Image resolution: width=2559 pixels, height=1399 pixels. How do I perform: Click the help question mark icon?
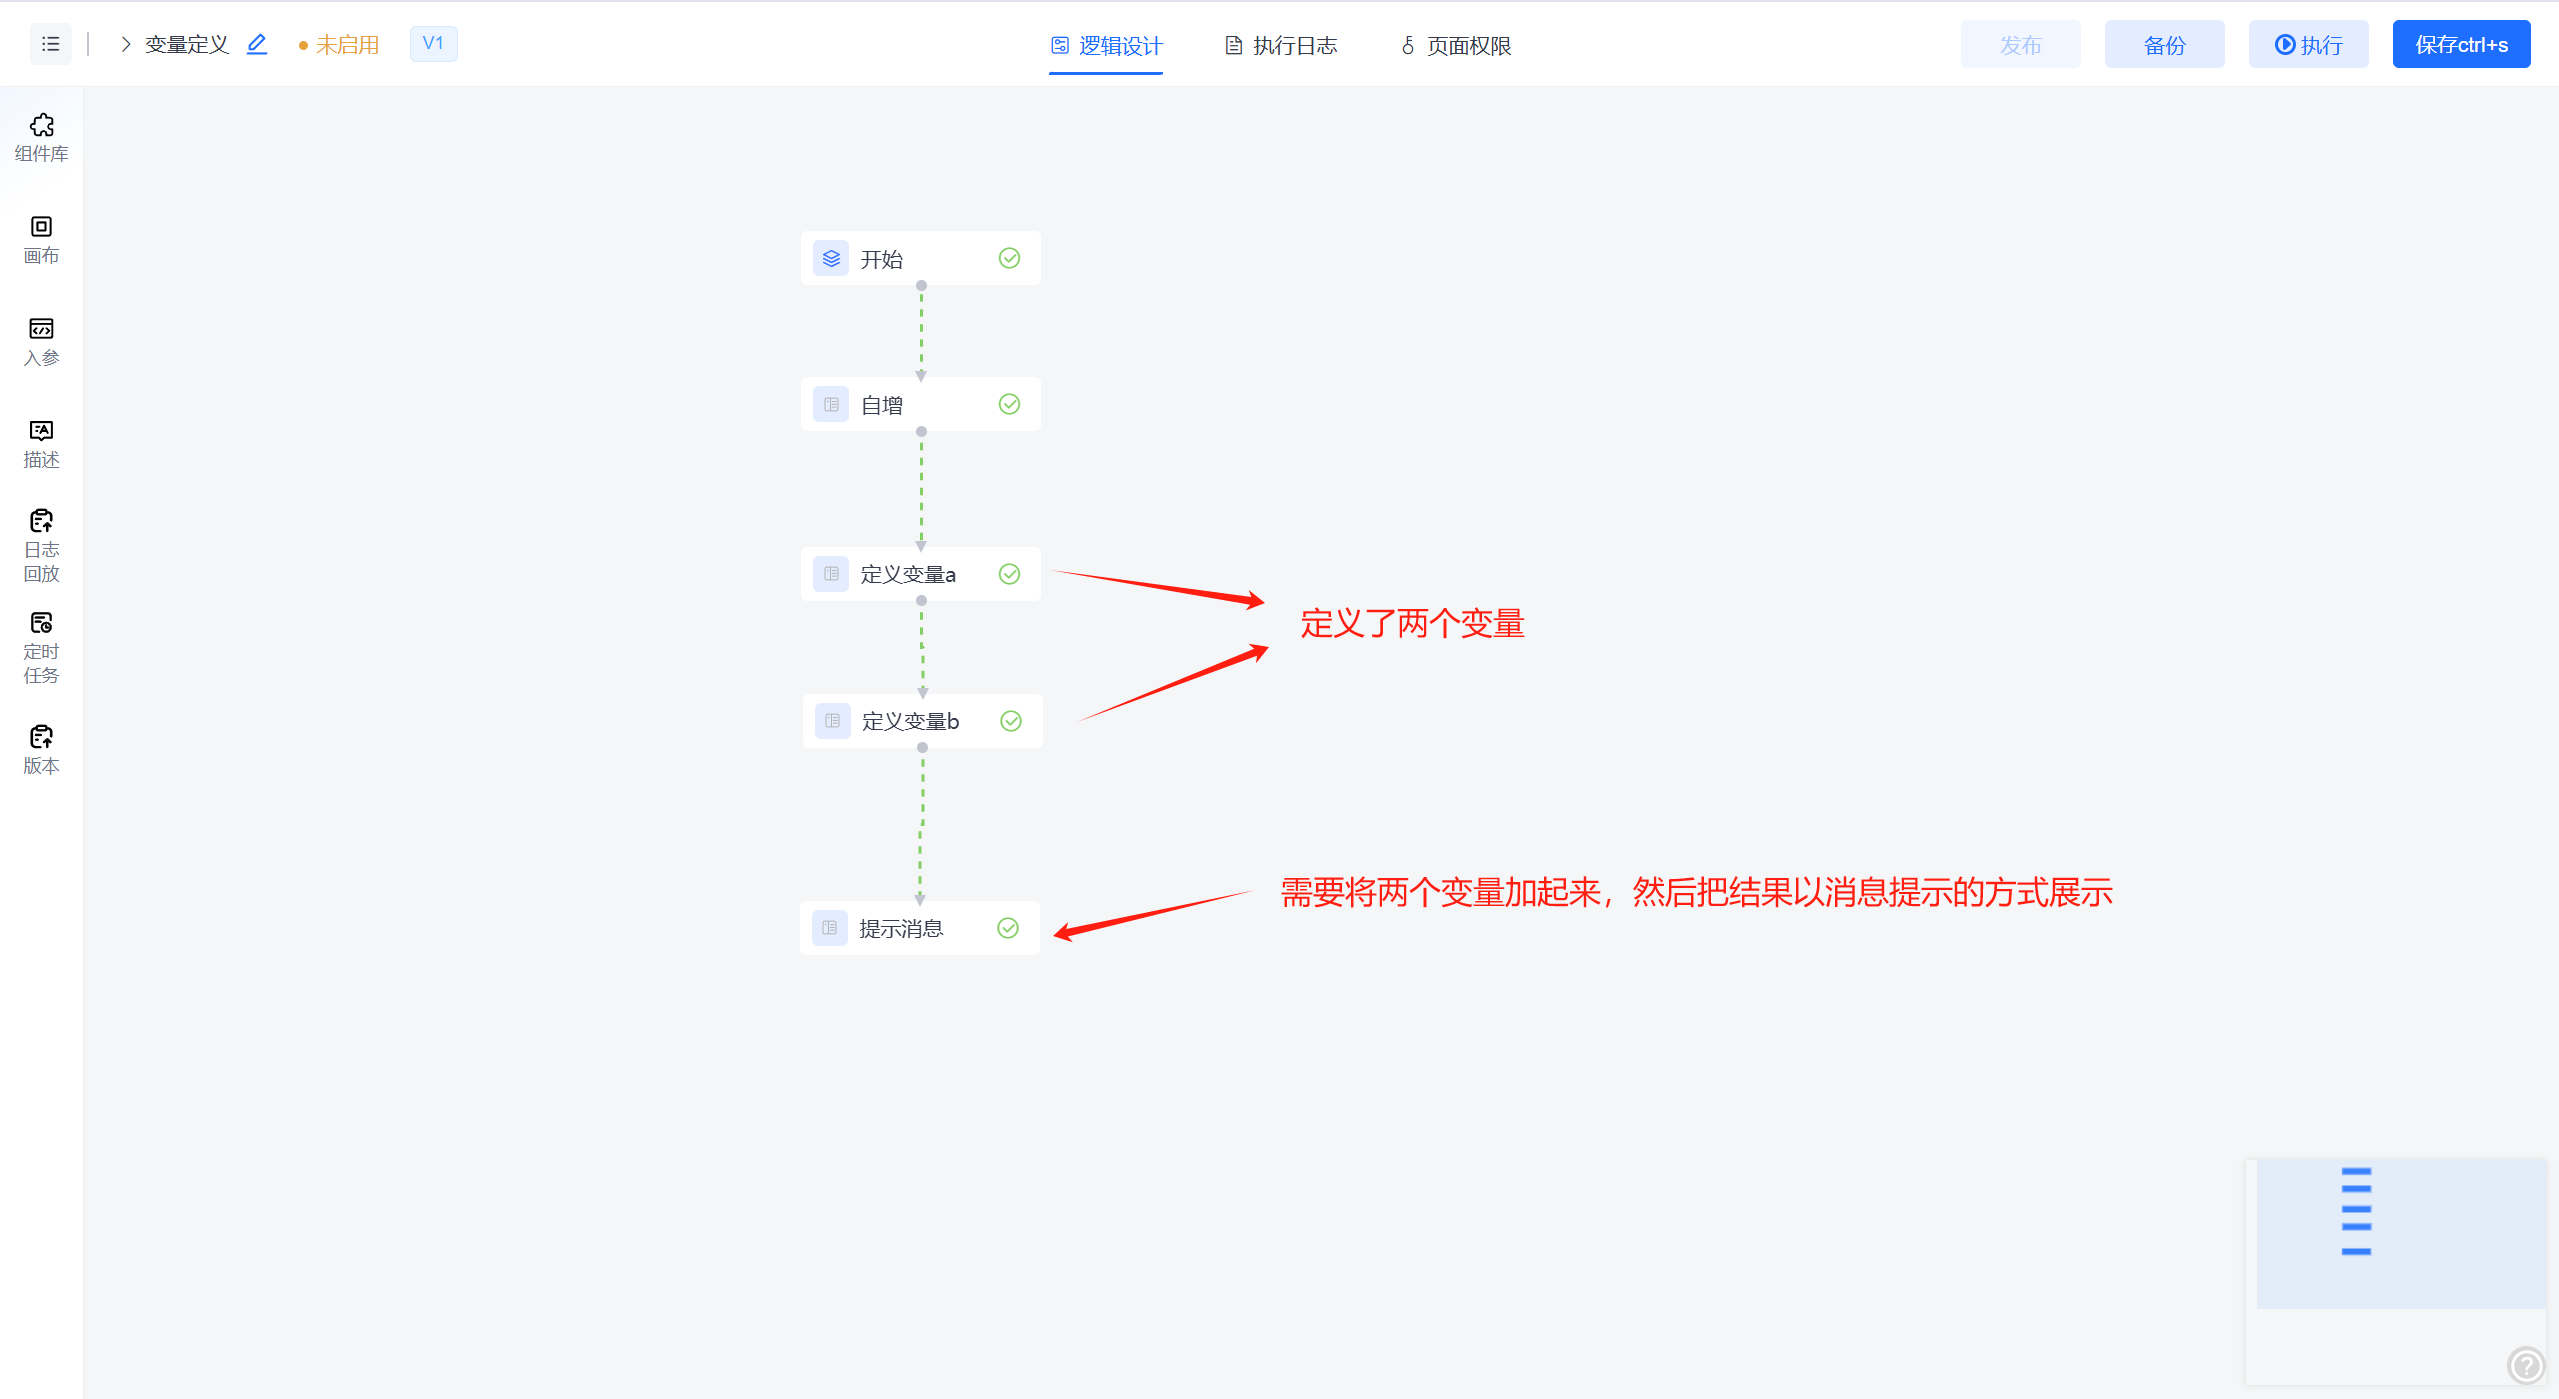coord(2525,1364)
